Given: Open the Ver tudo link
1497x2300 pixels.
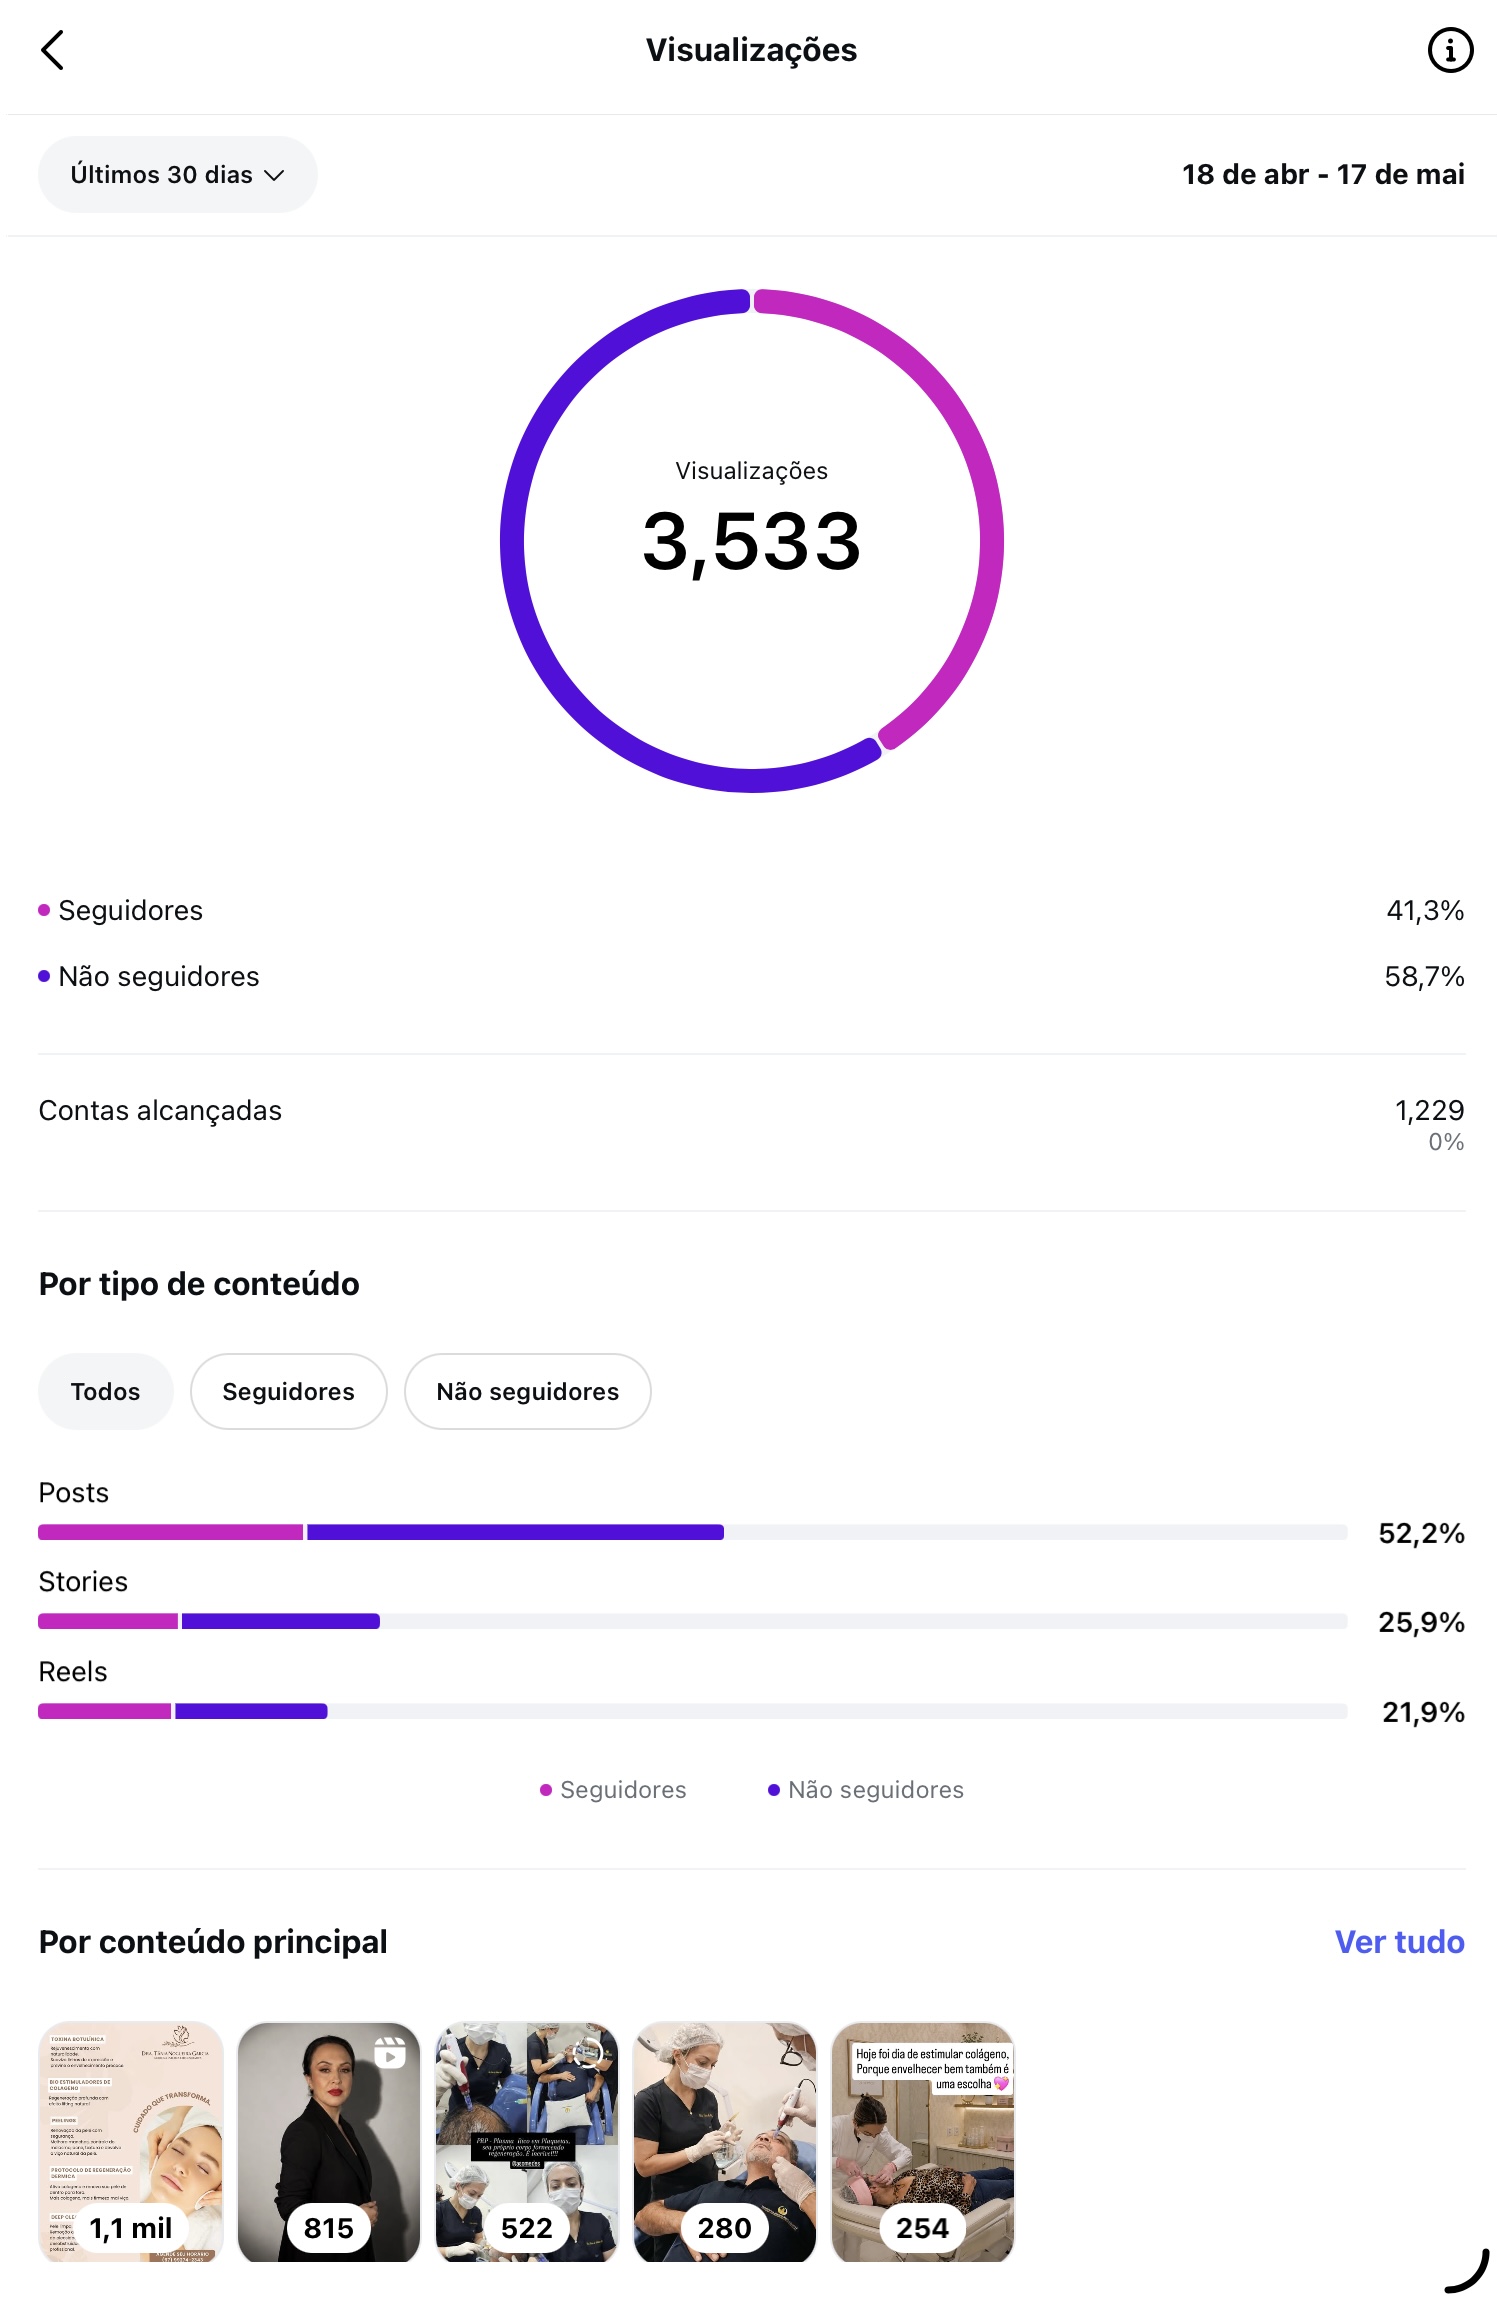Looking at the screenshot, I should tap(1399, 1941).
